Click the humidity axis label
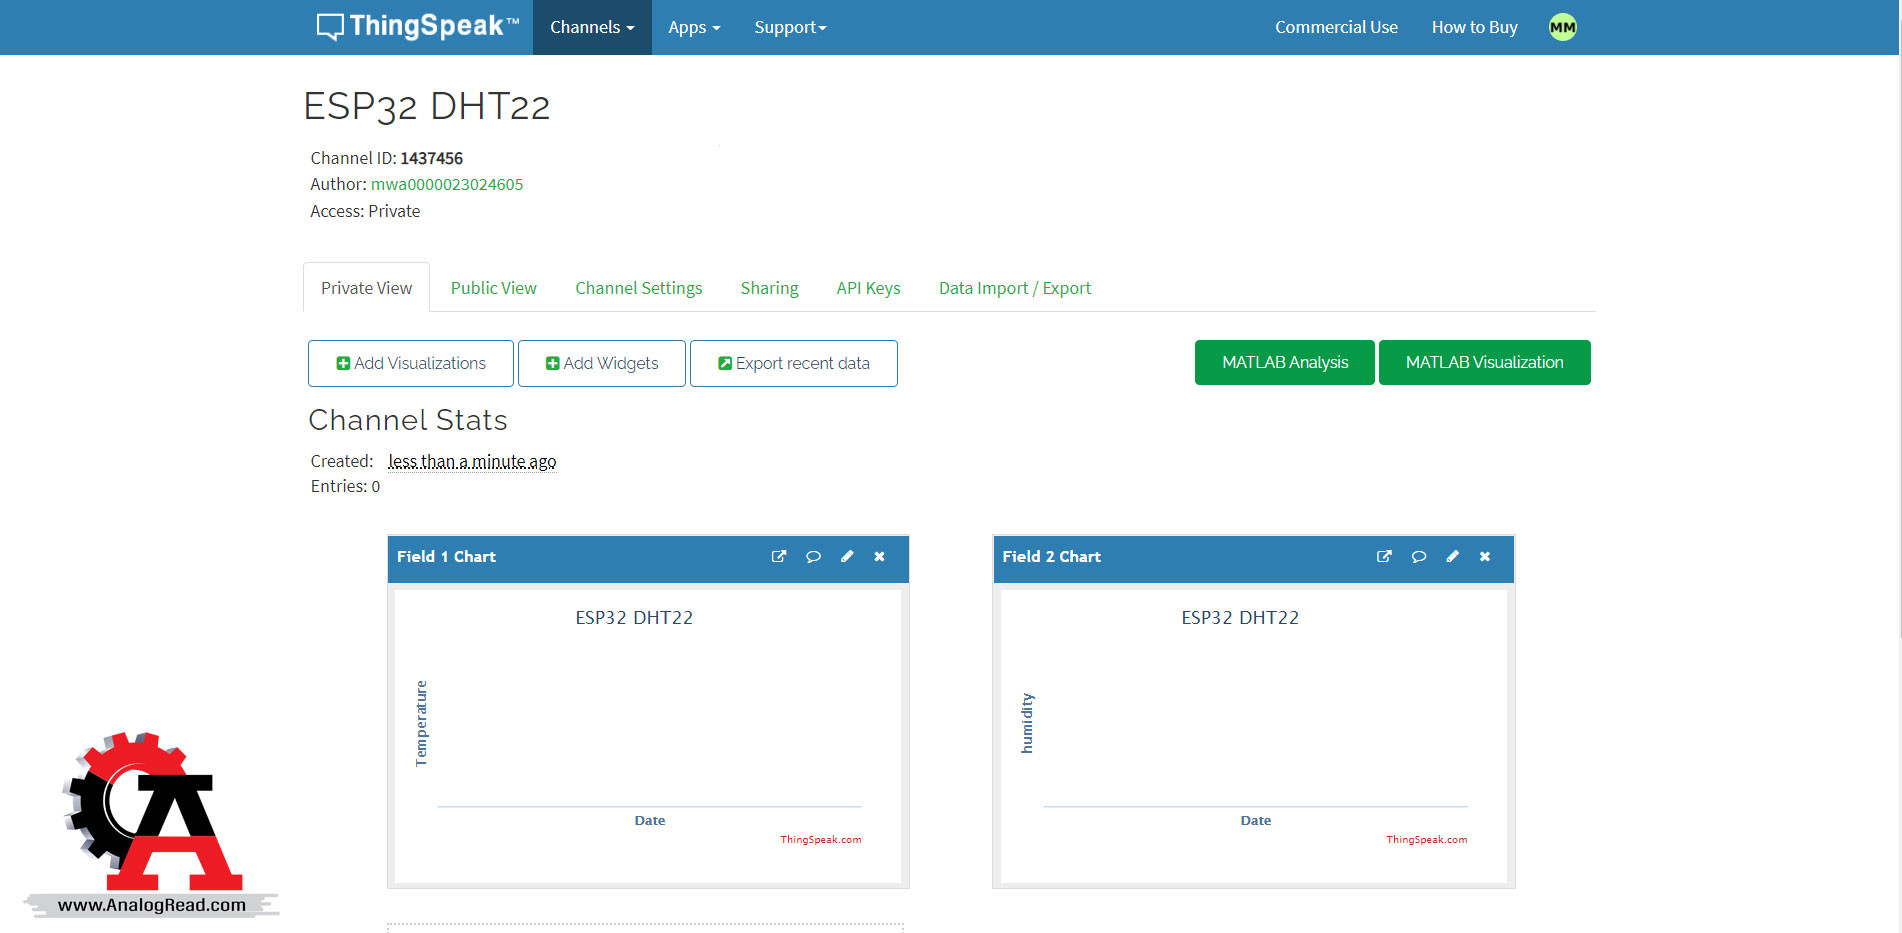Image resolution: width=1902 pixels, height=933 pixels. click(1027, 724)
